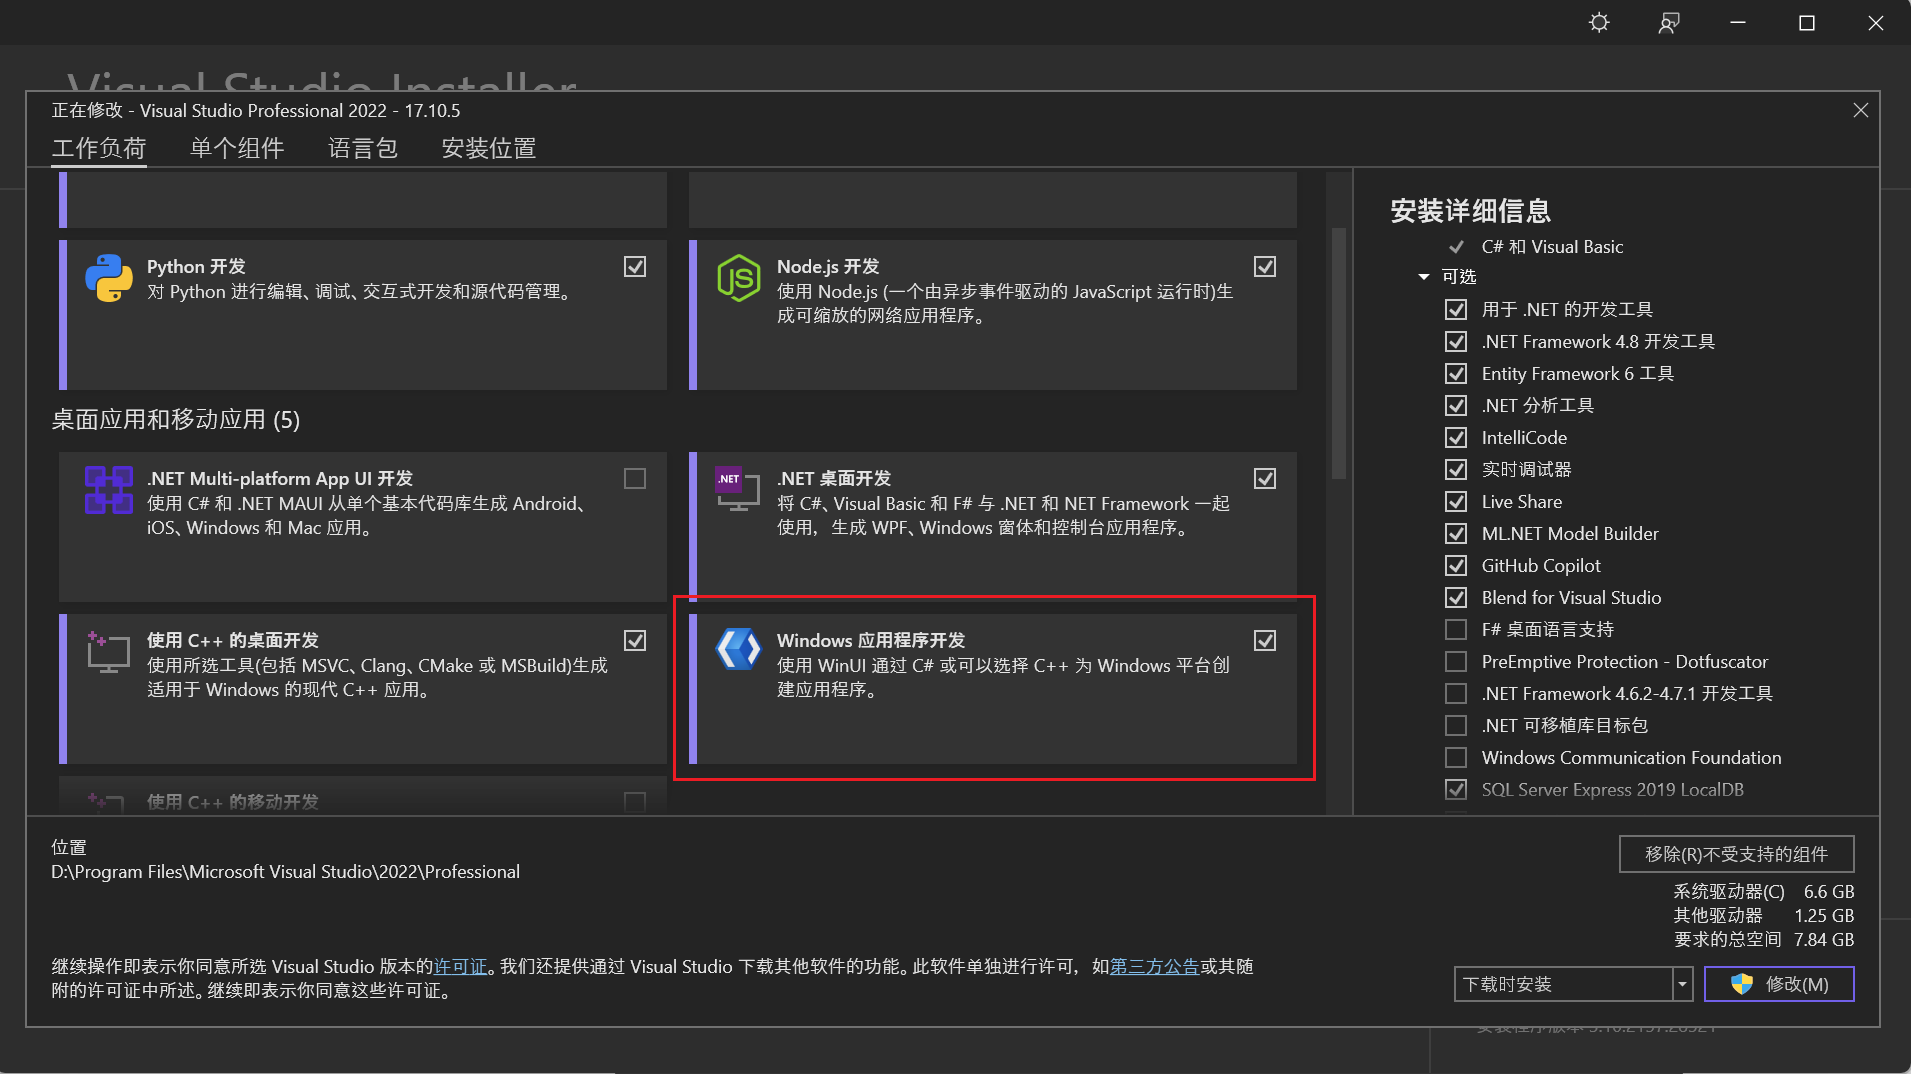This screenshot has height=1074, width=1911.
Task: Click the 修改(M) Modify button
Action: 1779,984
